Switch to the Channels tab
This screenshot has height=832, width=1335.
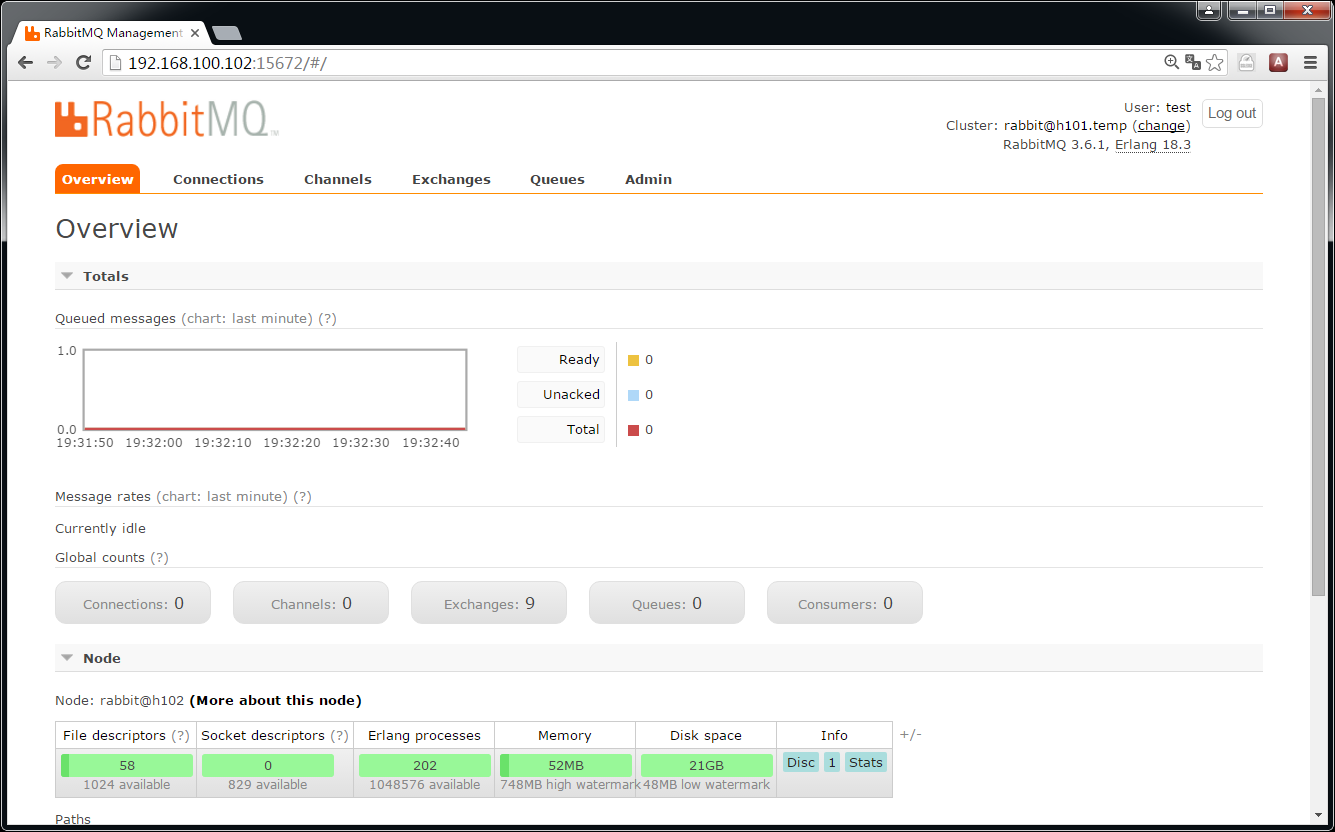(x=338, y=180)
